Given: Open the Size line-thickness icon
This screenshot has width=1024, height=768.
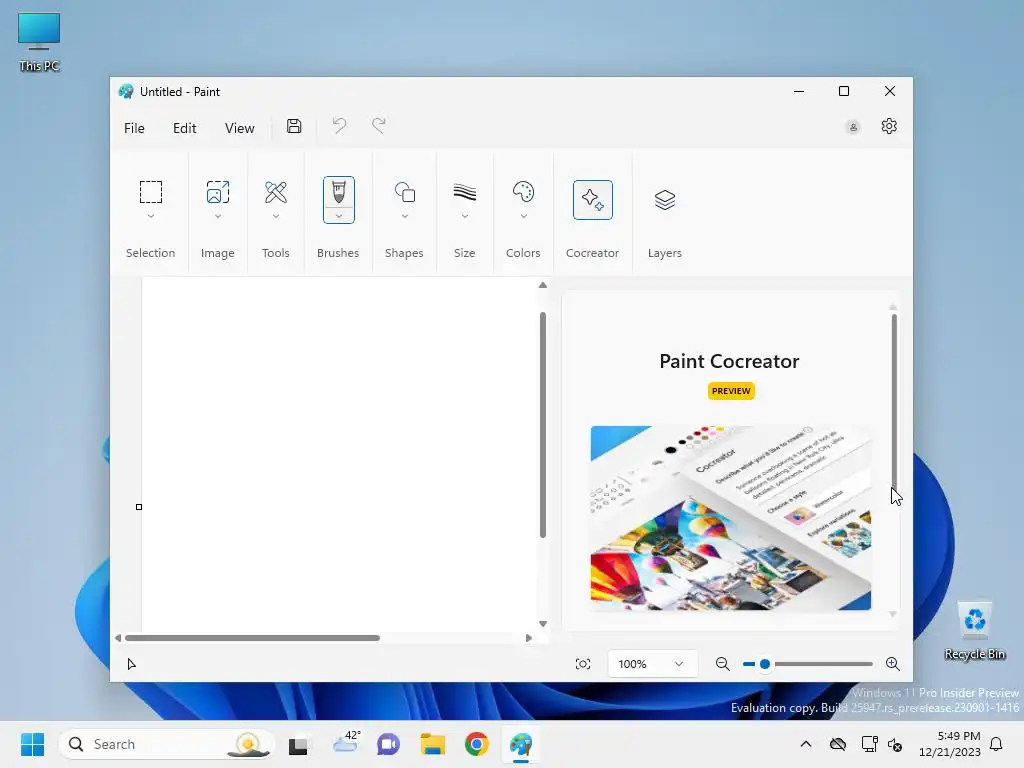Looking at the screenshot, I should click(x=464, y=192).
